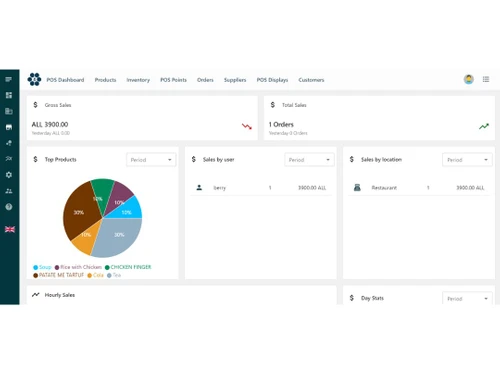Open Period dropdown in Sales by user
The height and width of the screenshot is (375, 500).
click(309, 160)
